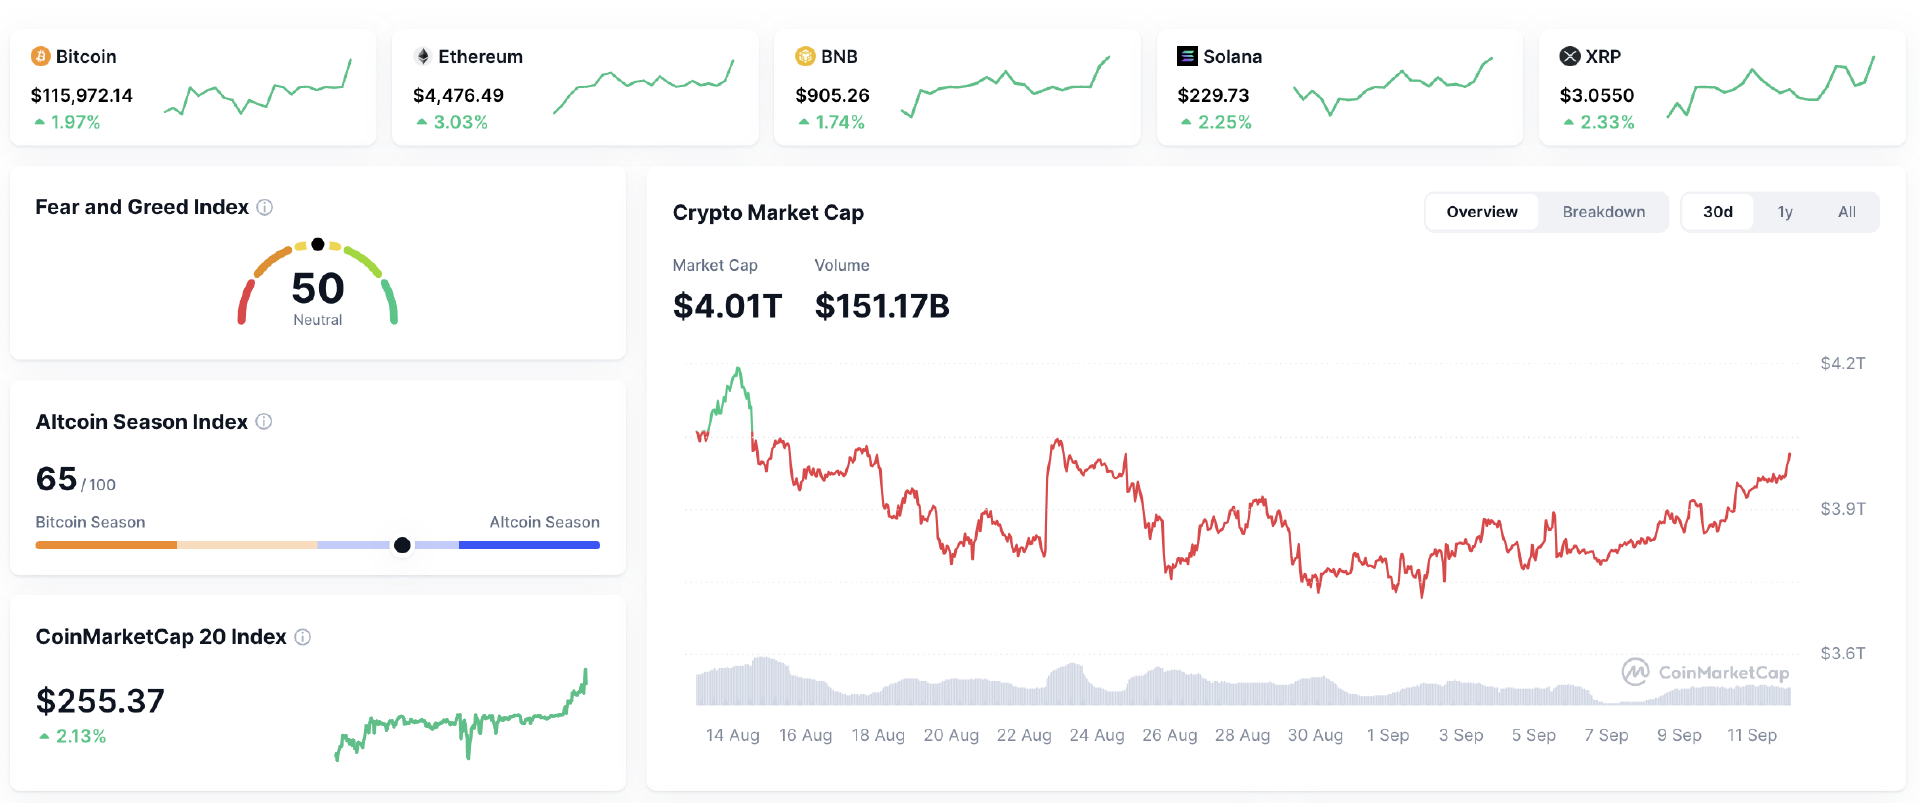Click Solana price $229.73

pyautogui.click(x=1213, y=95)
